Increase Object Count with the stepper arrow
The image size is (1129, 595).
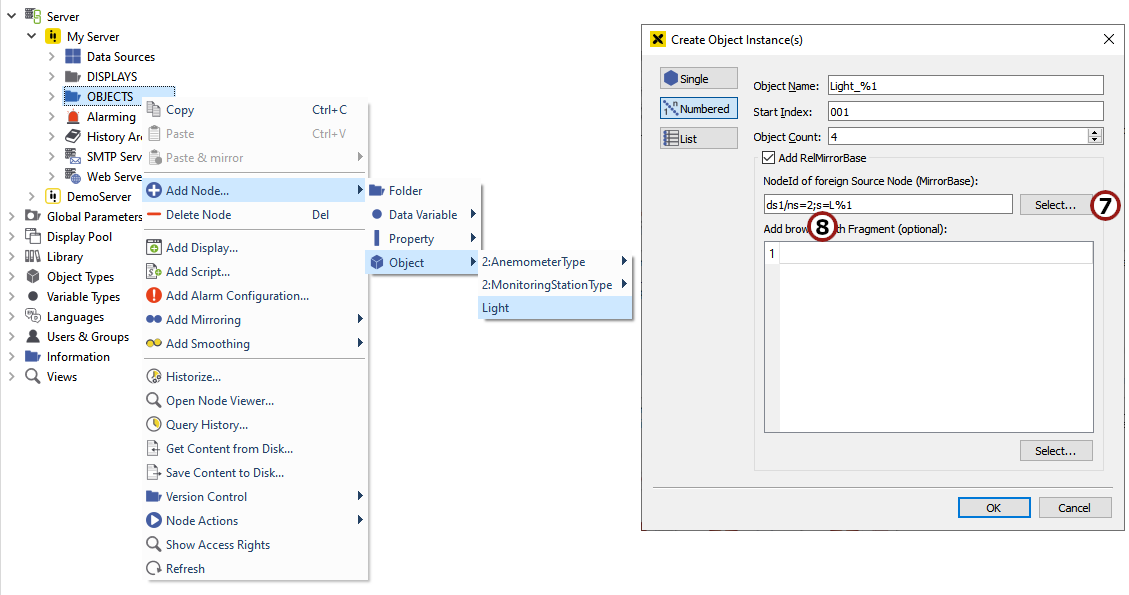coord(1093,132)
